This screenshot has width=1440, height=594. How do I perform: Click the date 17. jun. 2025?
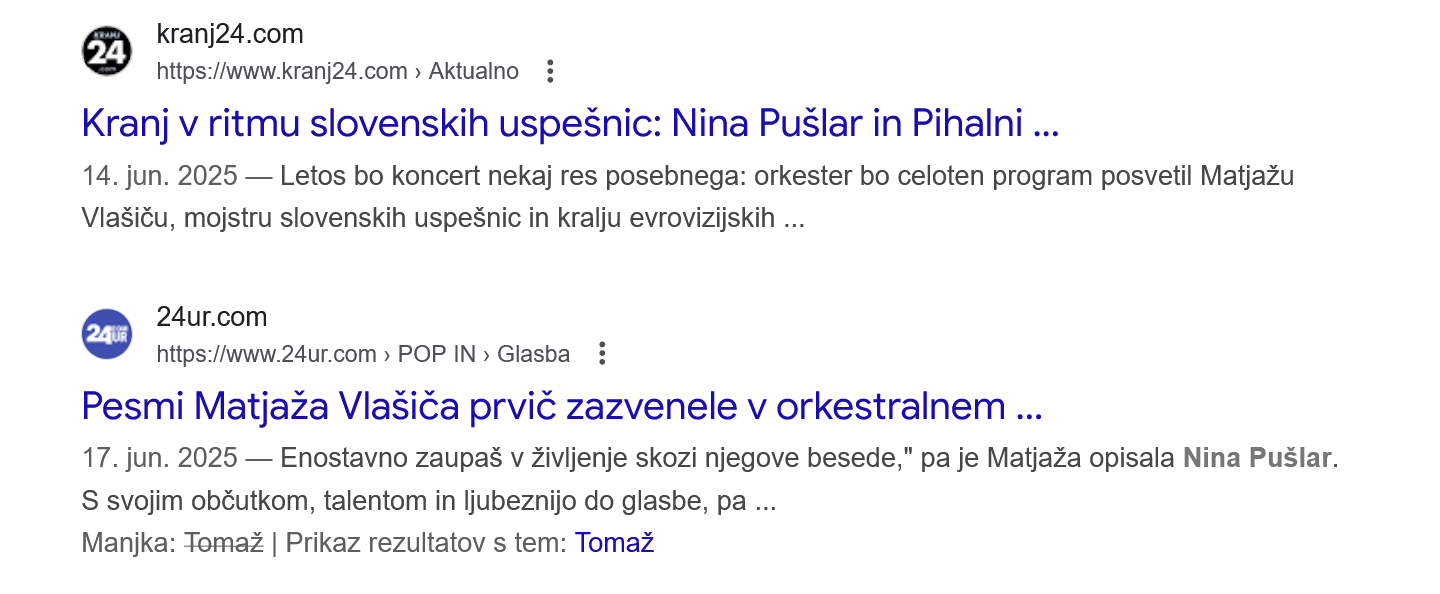tap(160, 458)
